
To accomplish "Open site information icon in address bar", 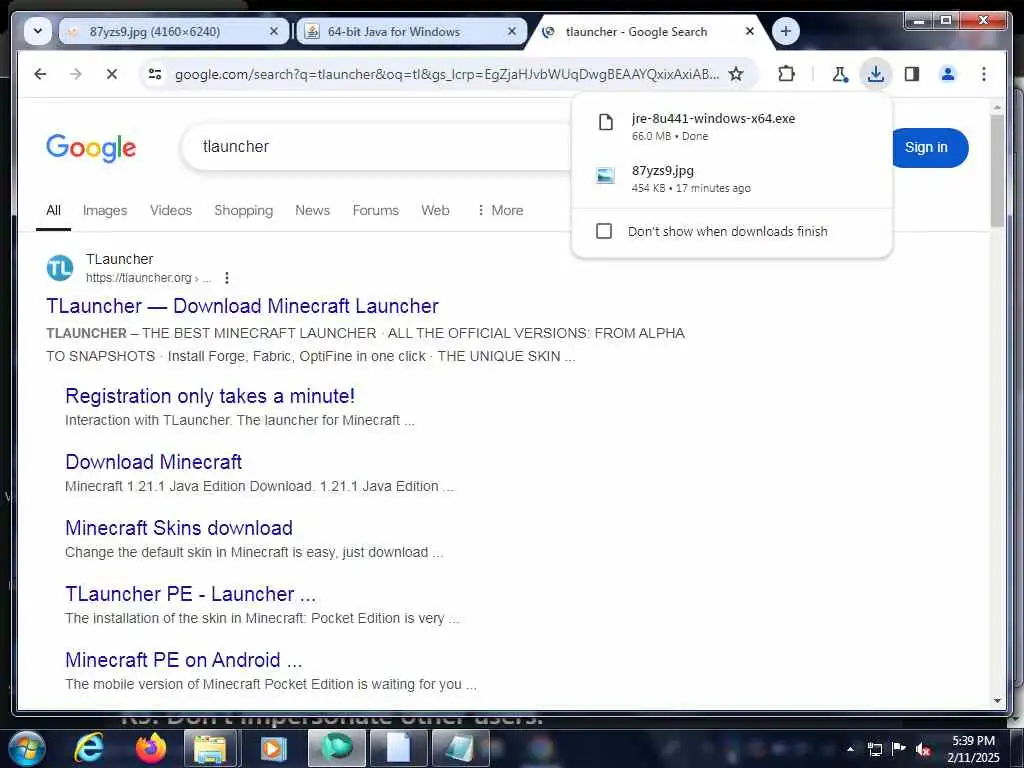I will tap(155, 74).
